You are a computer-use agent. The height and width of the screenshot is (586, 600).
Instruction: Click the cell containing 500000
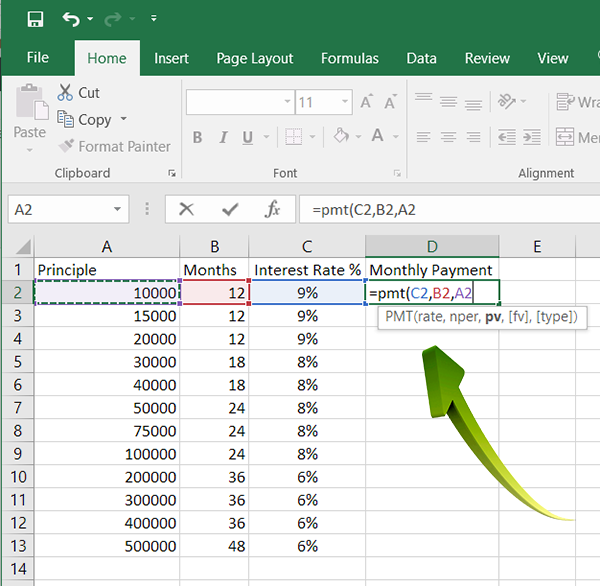click(x=107, y=546)
